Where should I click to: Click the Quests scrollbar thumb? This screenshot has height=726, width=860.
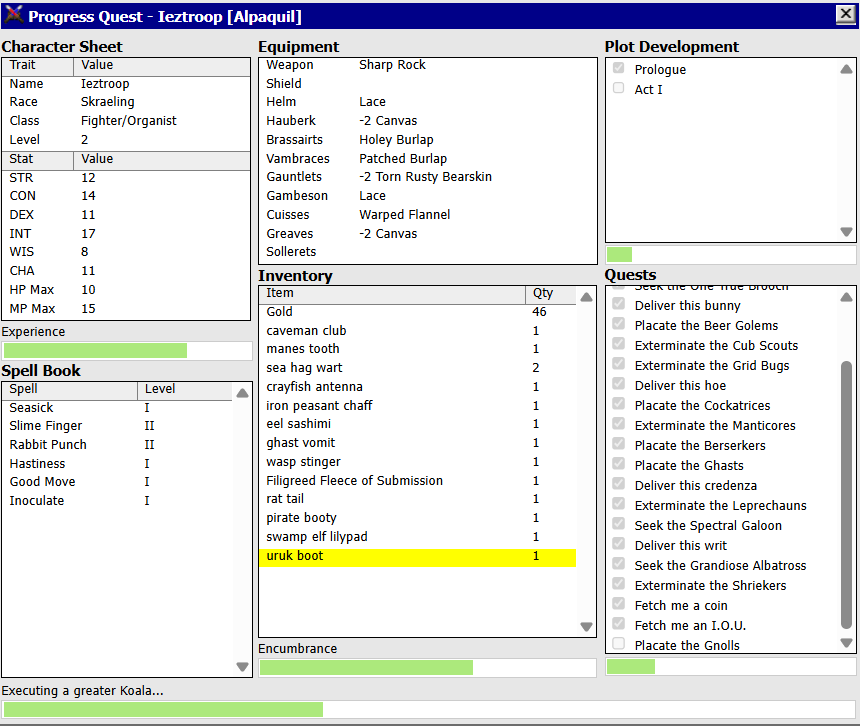tap(846, 495)
